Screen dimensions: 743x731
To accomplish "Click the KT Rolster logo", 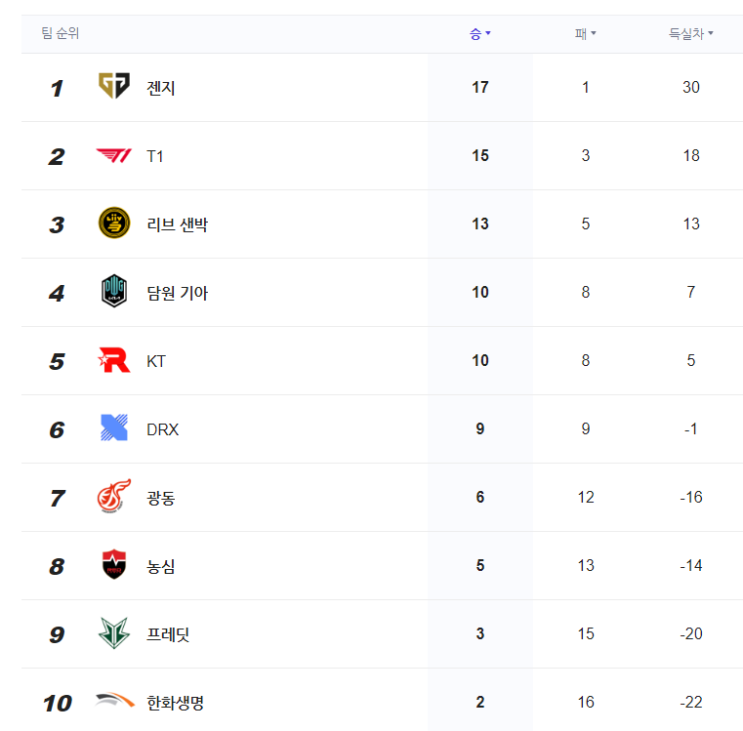I will (x=113, y=361).
